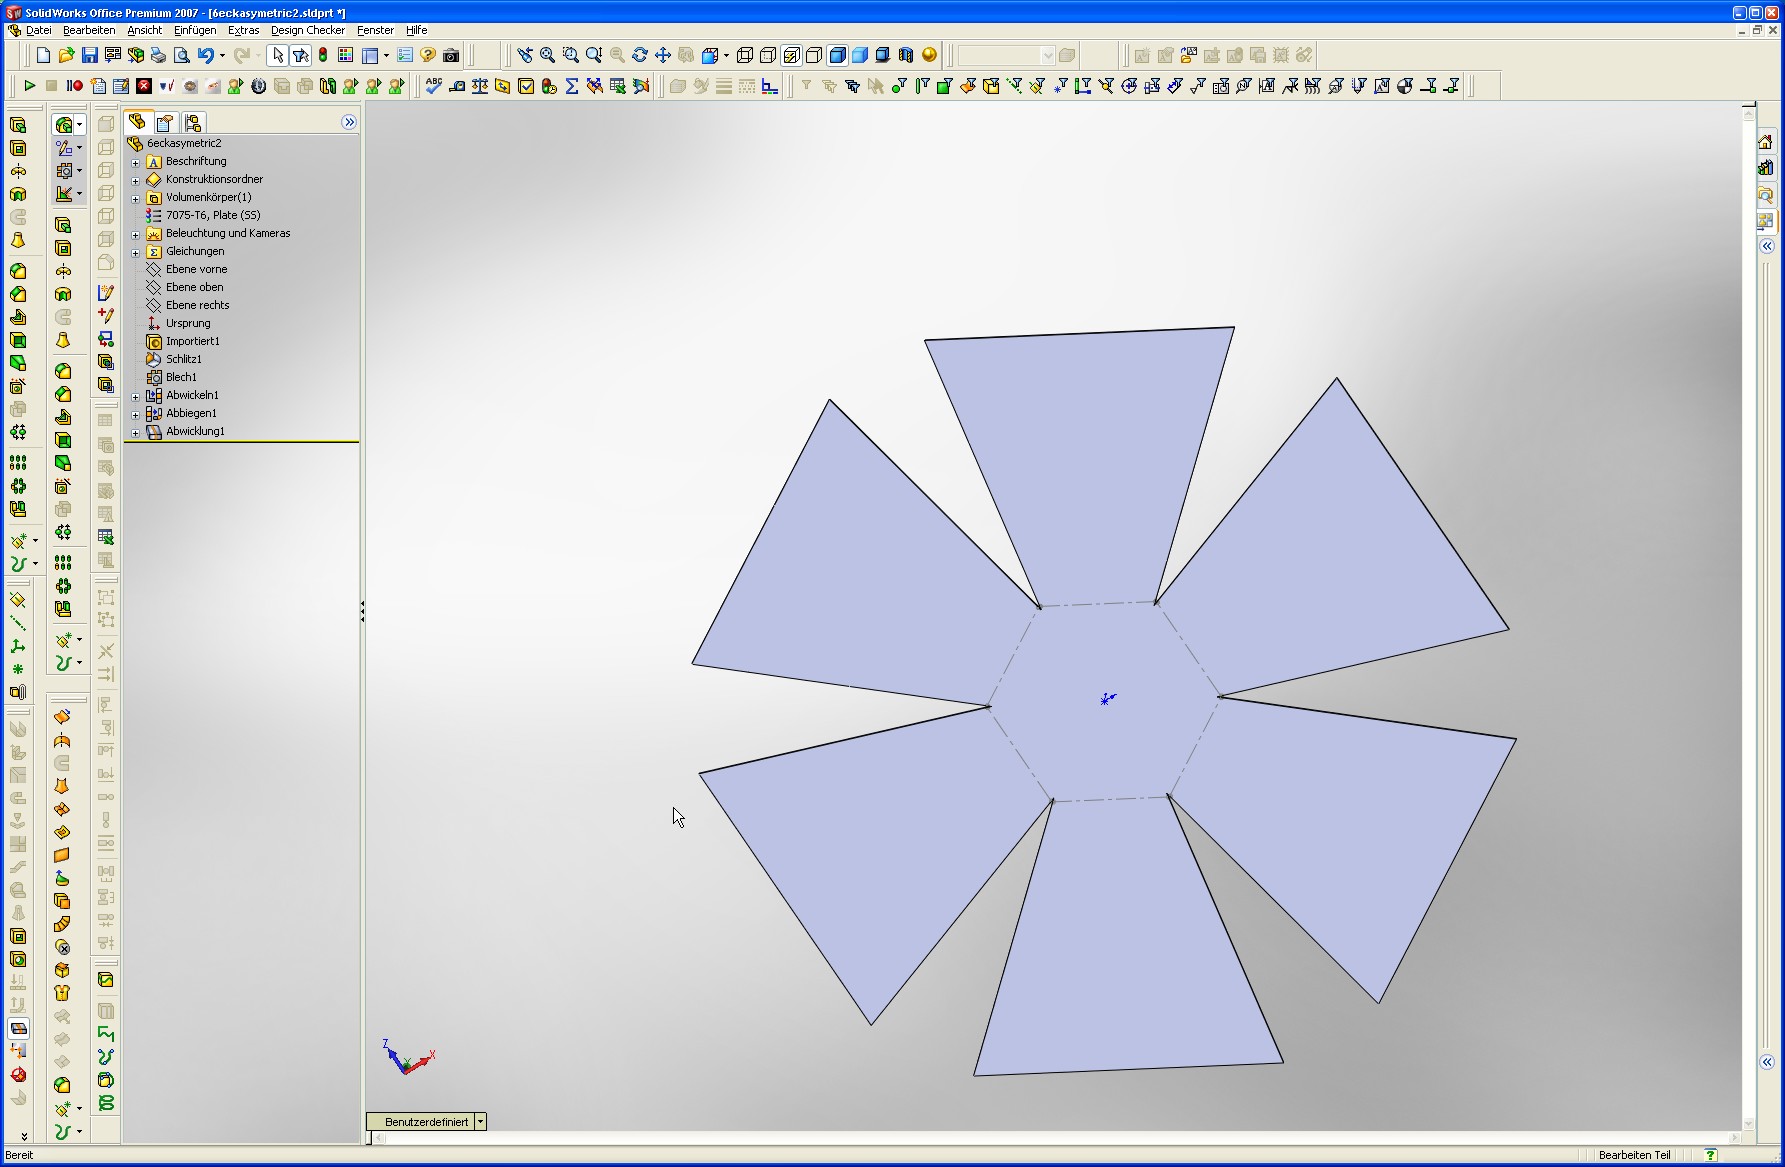Expand the Abwicklung1 tree node
1785x1167 pixels.
pyautogui.click(x=136, y=432)
